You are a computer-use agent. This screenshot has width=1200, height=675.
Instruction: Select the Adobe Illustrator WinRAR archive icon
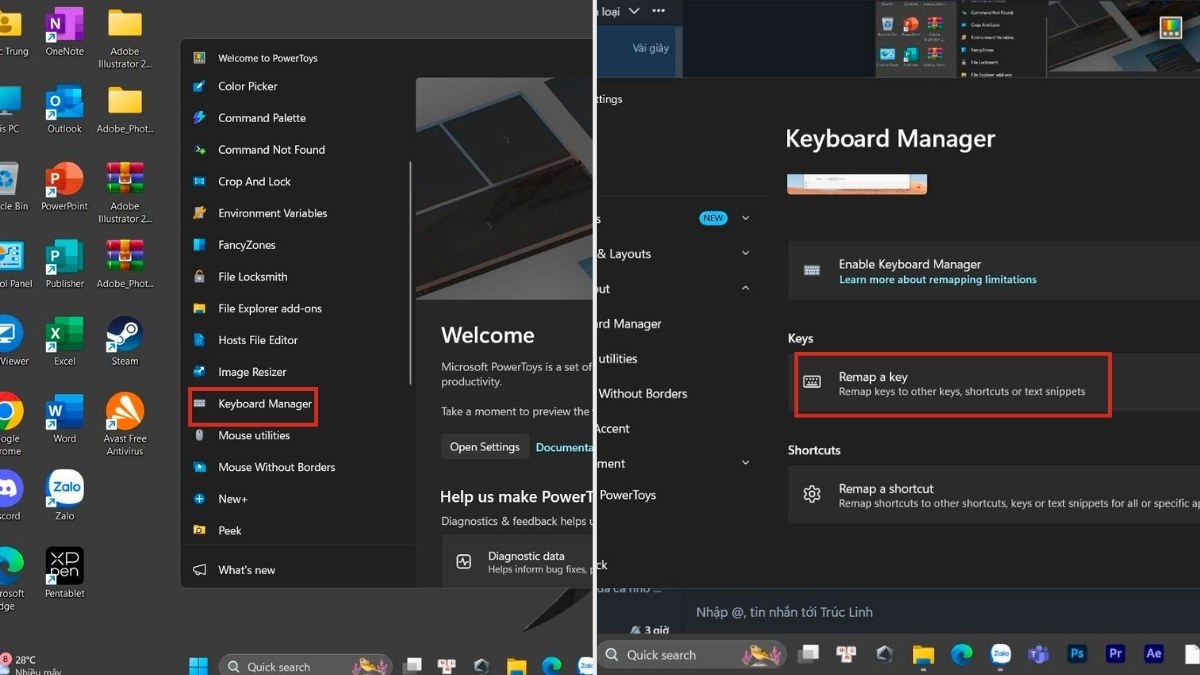click(125, 192)
